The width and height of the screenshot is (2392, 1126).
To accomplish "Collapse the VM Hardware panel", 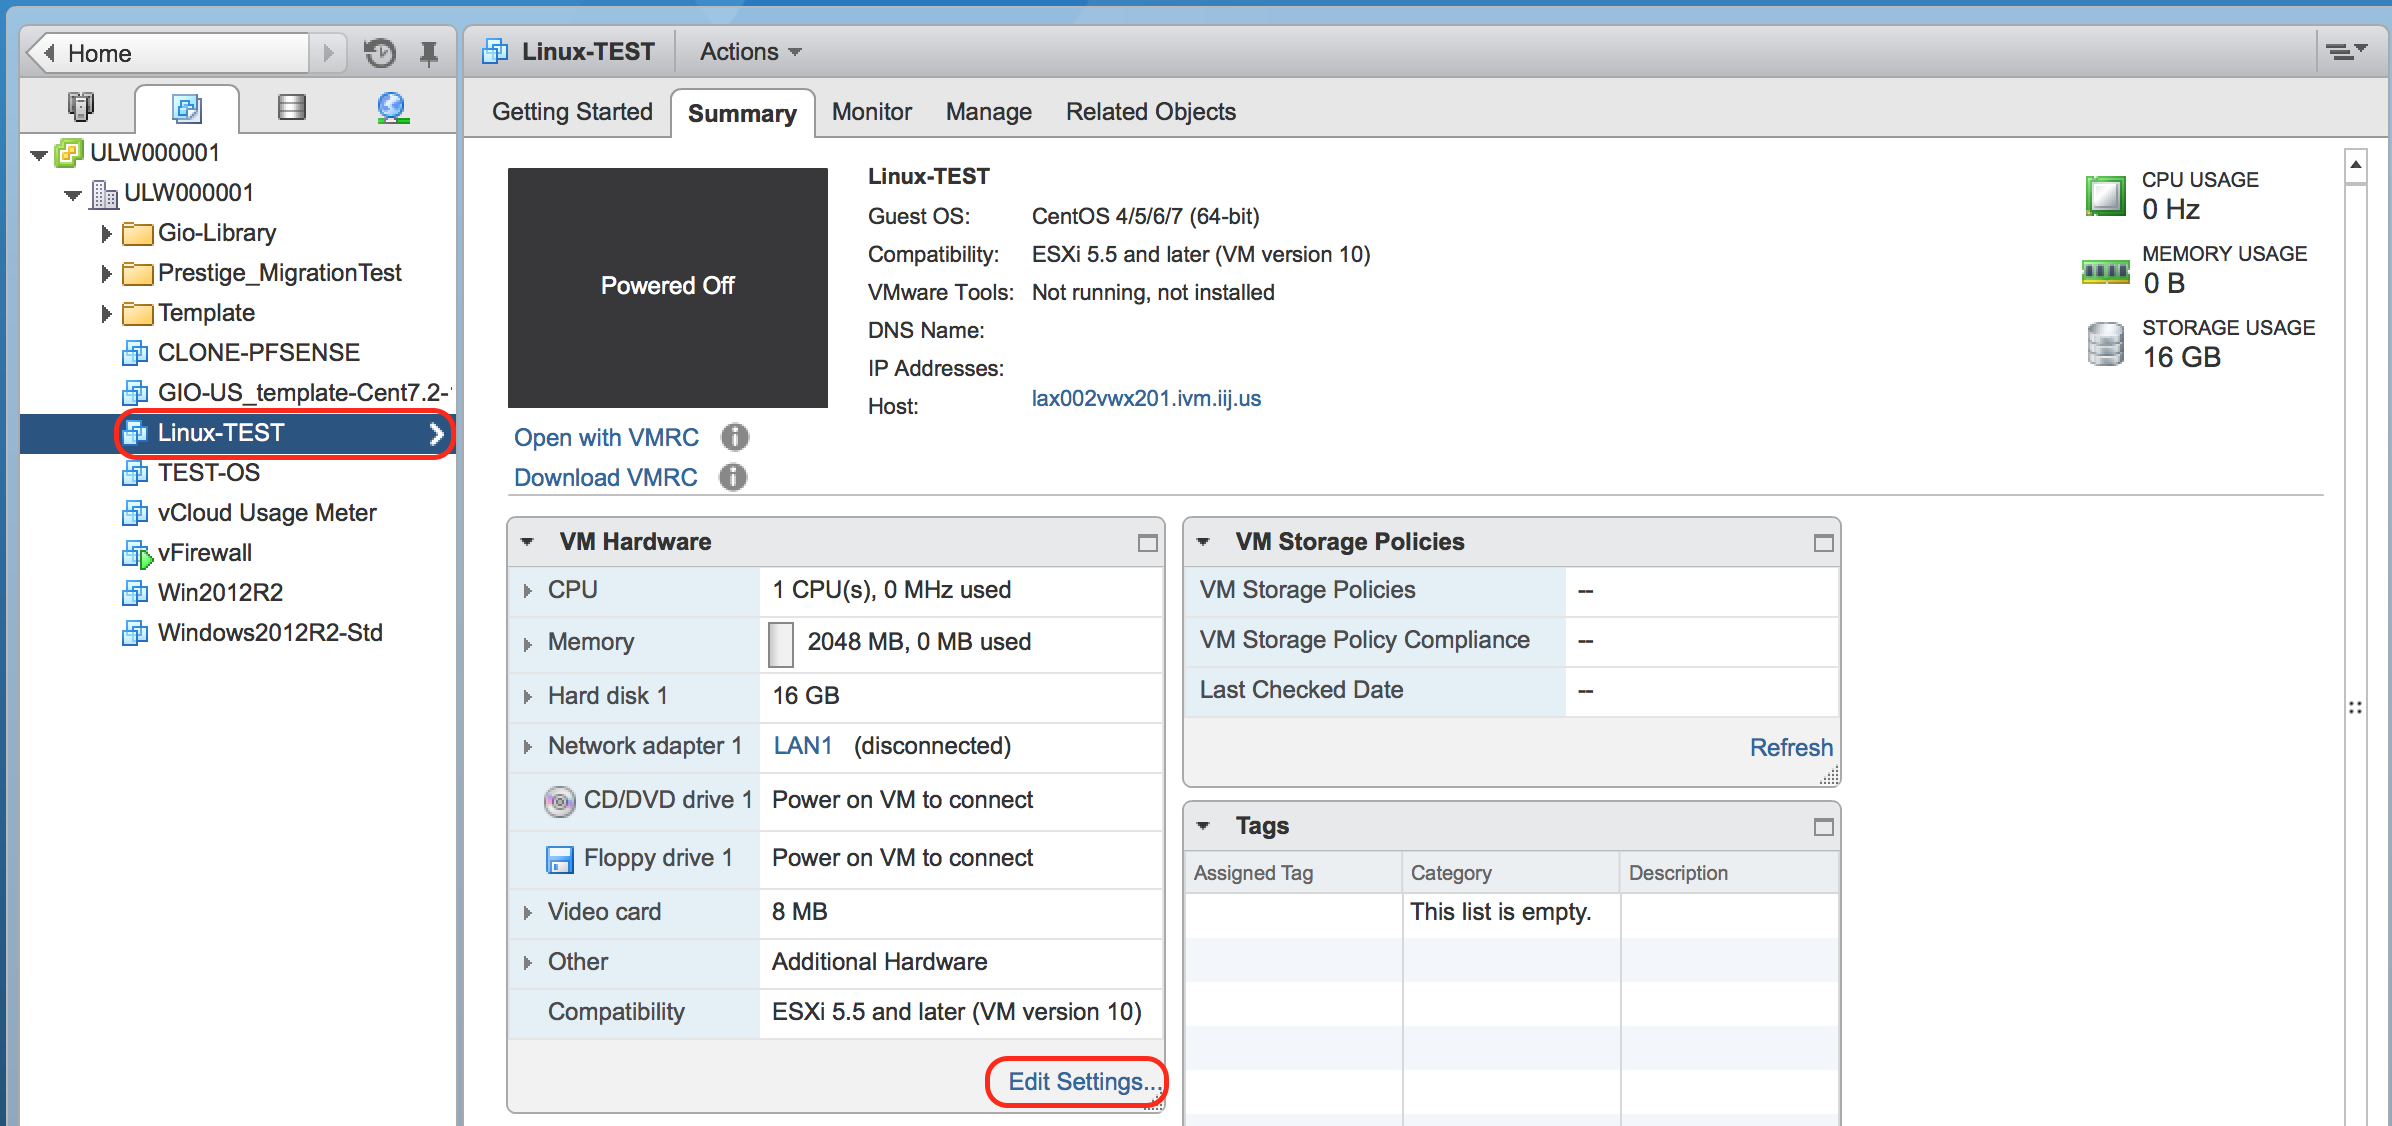I will coord(527,542).
